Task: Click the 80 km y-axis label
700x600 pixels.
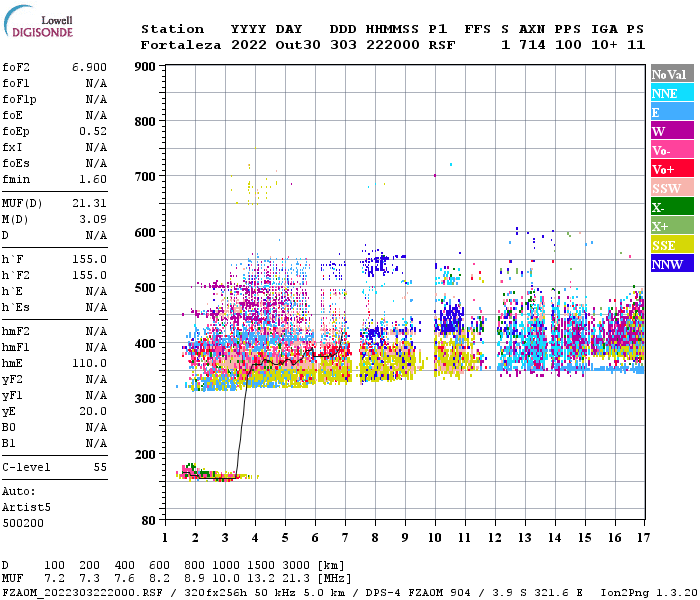Action: pyautogui.click(x=149, y=521)
